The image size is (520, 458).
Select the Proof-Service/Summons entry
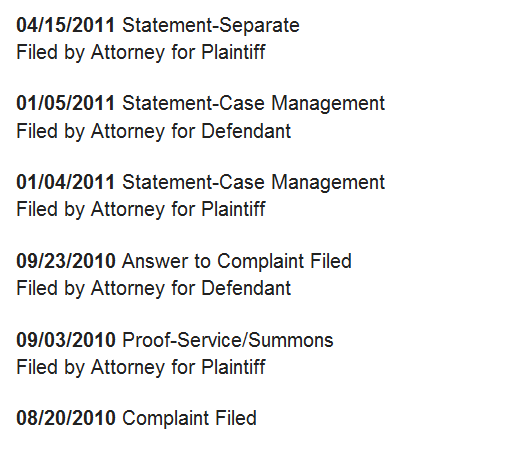(x=228, y=340)
